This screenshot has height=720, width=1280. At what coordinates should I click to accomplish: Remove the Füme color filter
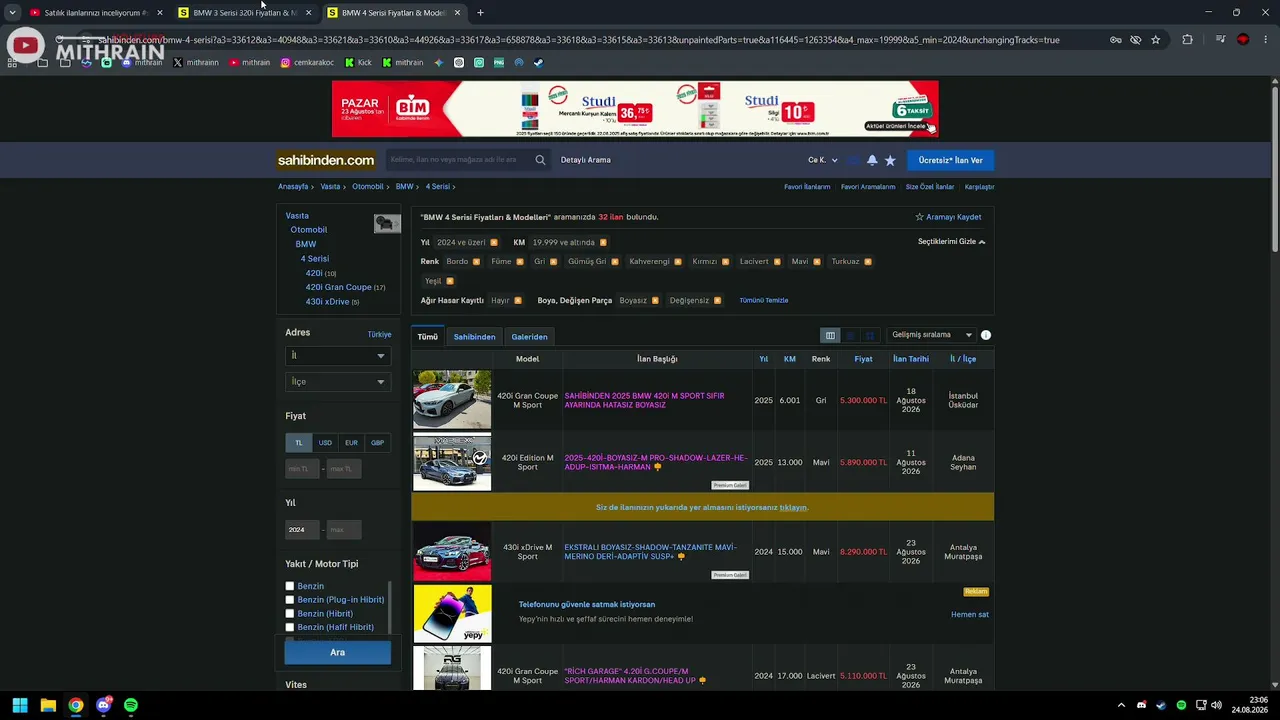point(520,262)
